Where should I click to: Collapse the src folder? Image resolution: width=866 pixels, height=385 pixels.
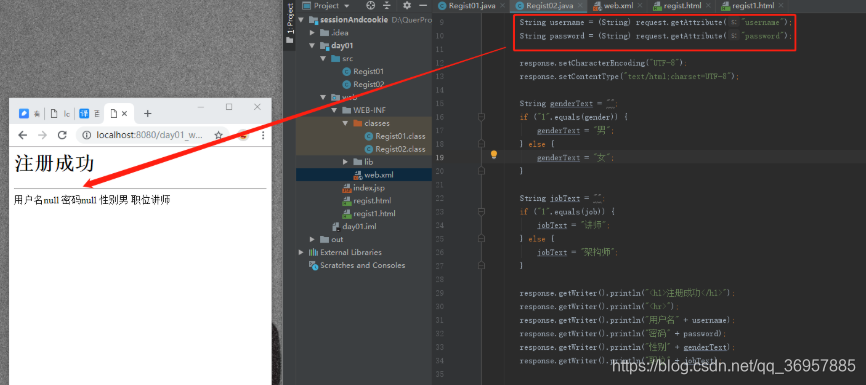[x=323, y=59]
